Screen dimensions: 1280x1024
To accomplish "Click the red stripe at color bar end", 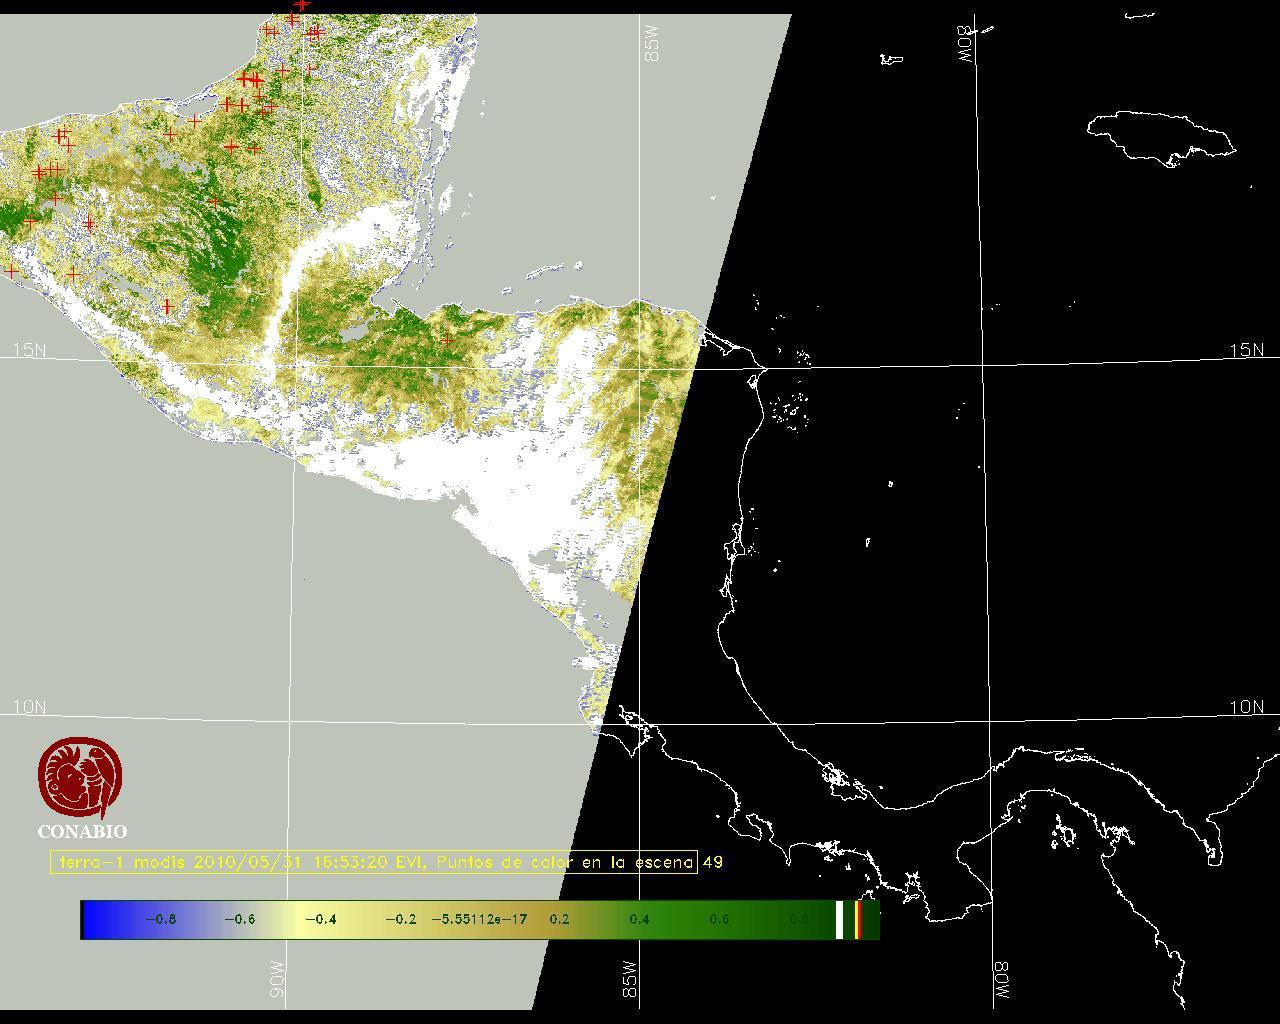I will tap(858, 920).
